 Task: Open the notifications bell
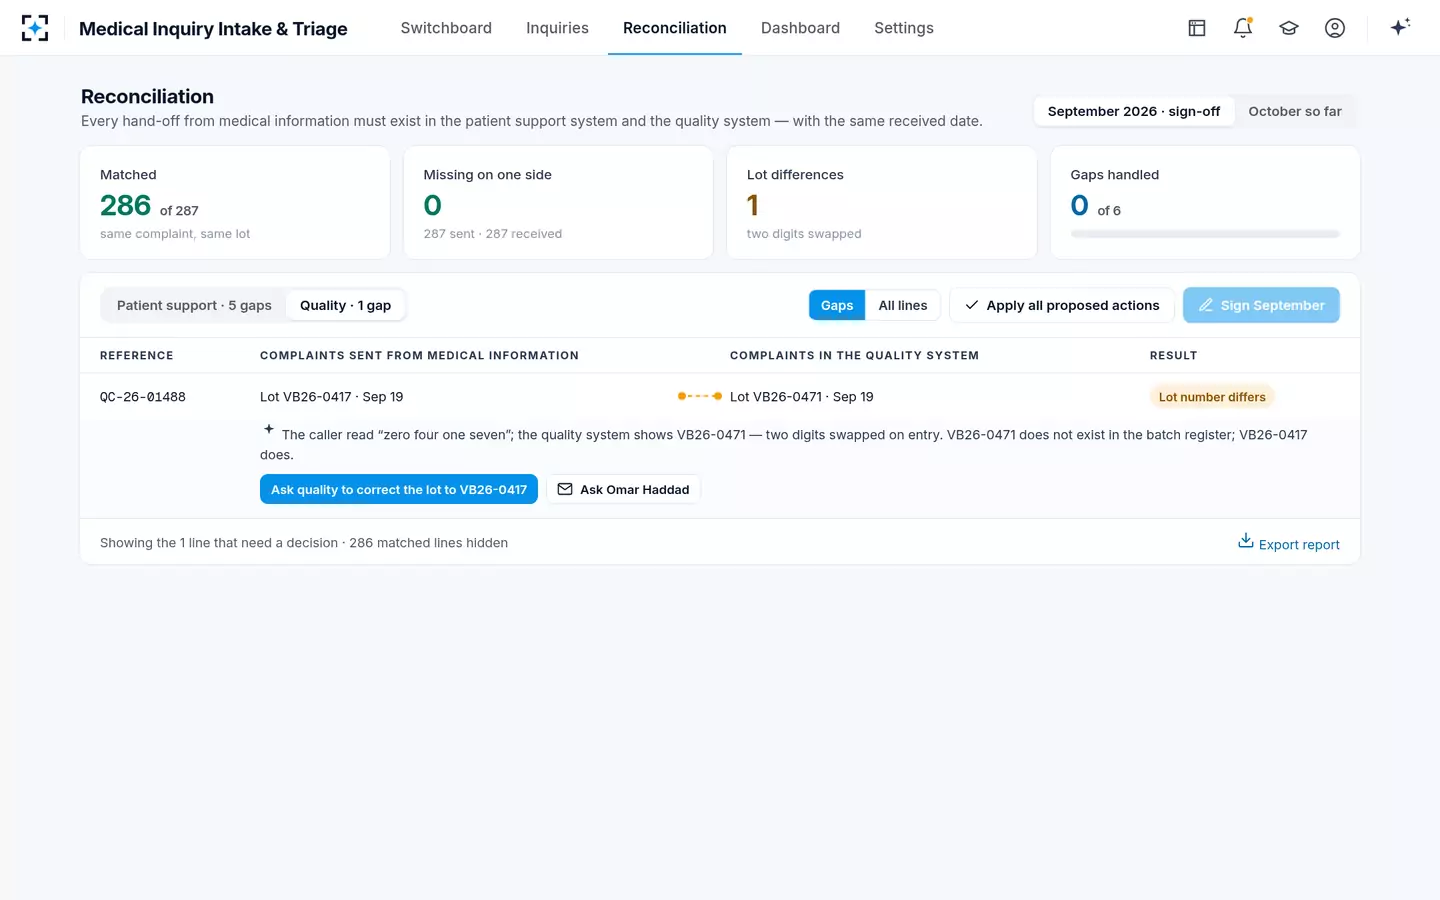[x=1243, y=28]
